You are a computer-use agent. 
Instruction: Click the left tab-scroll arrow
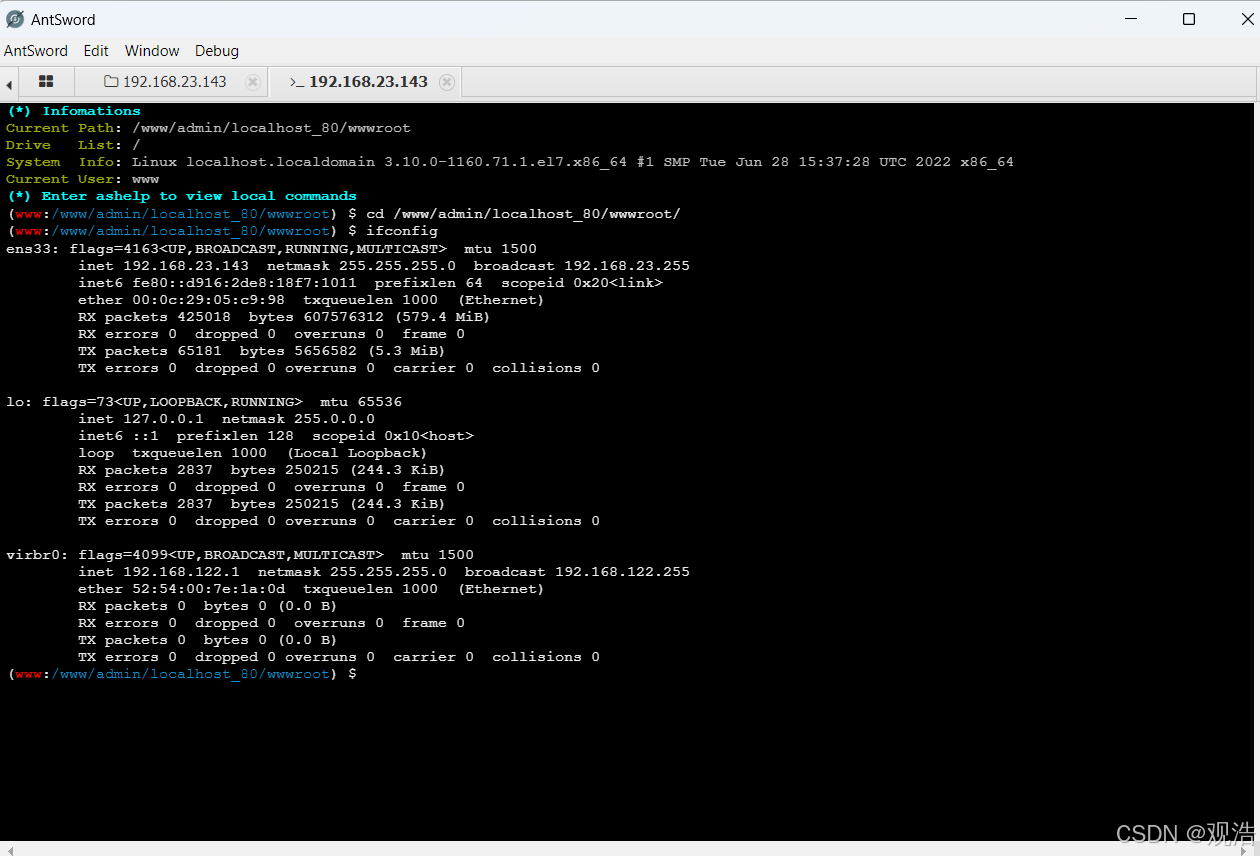click(9, 84)
